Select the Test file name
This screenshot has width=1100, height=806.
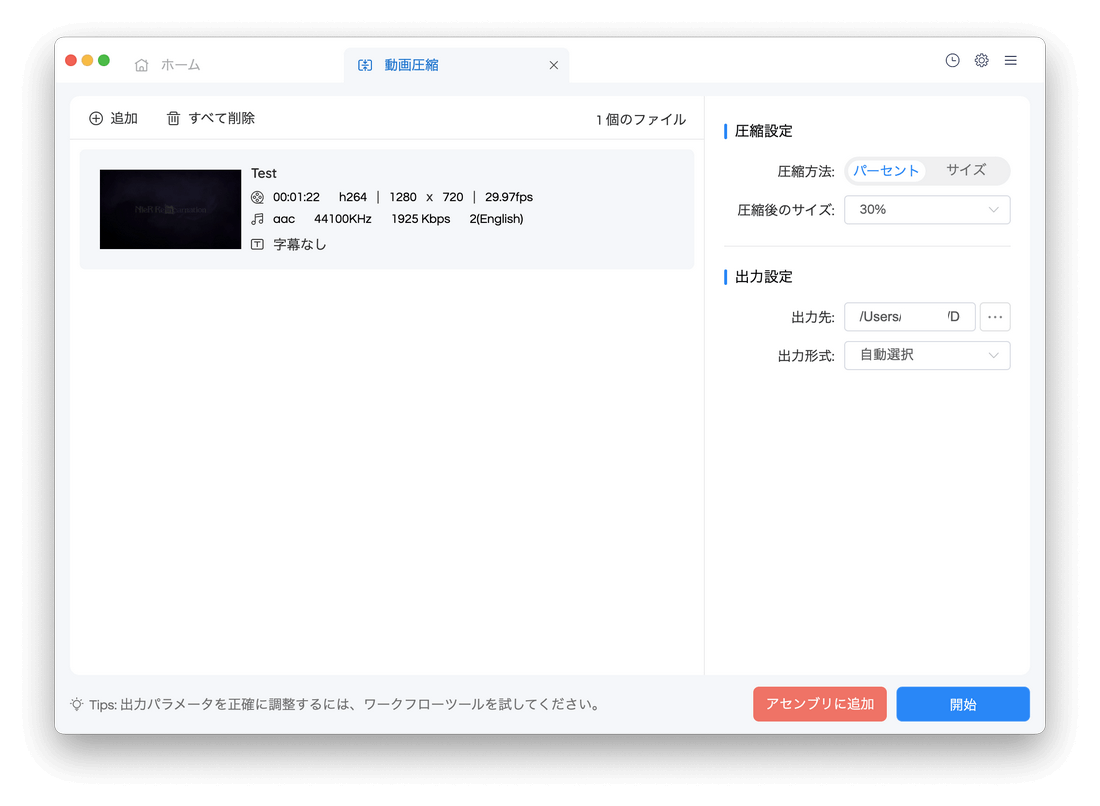[264, 173]
